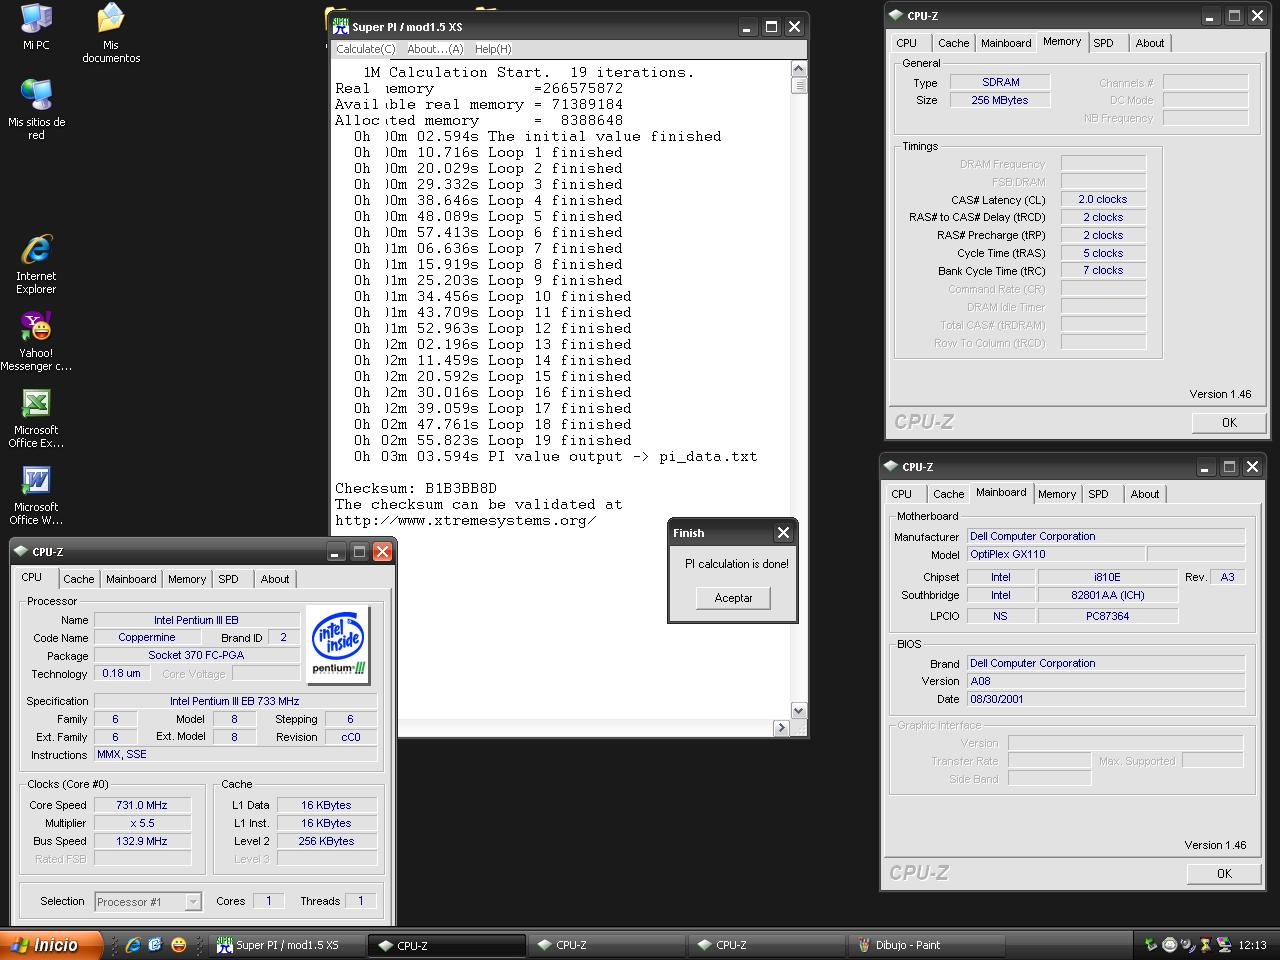
Task: Click Aceptar in the Finish dialog
Action: pyautogui.click(x=733, y=598)
